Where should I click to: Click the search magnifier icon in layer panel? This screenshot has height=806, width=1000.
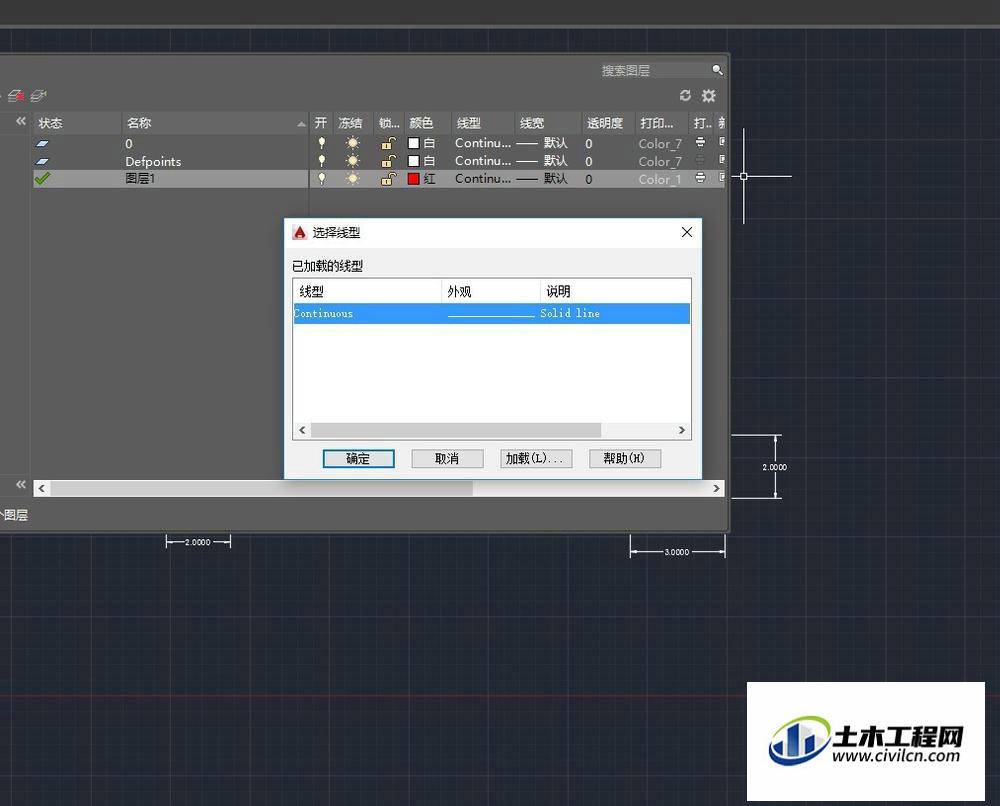(x=717, y=70)
